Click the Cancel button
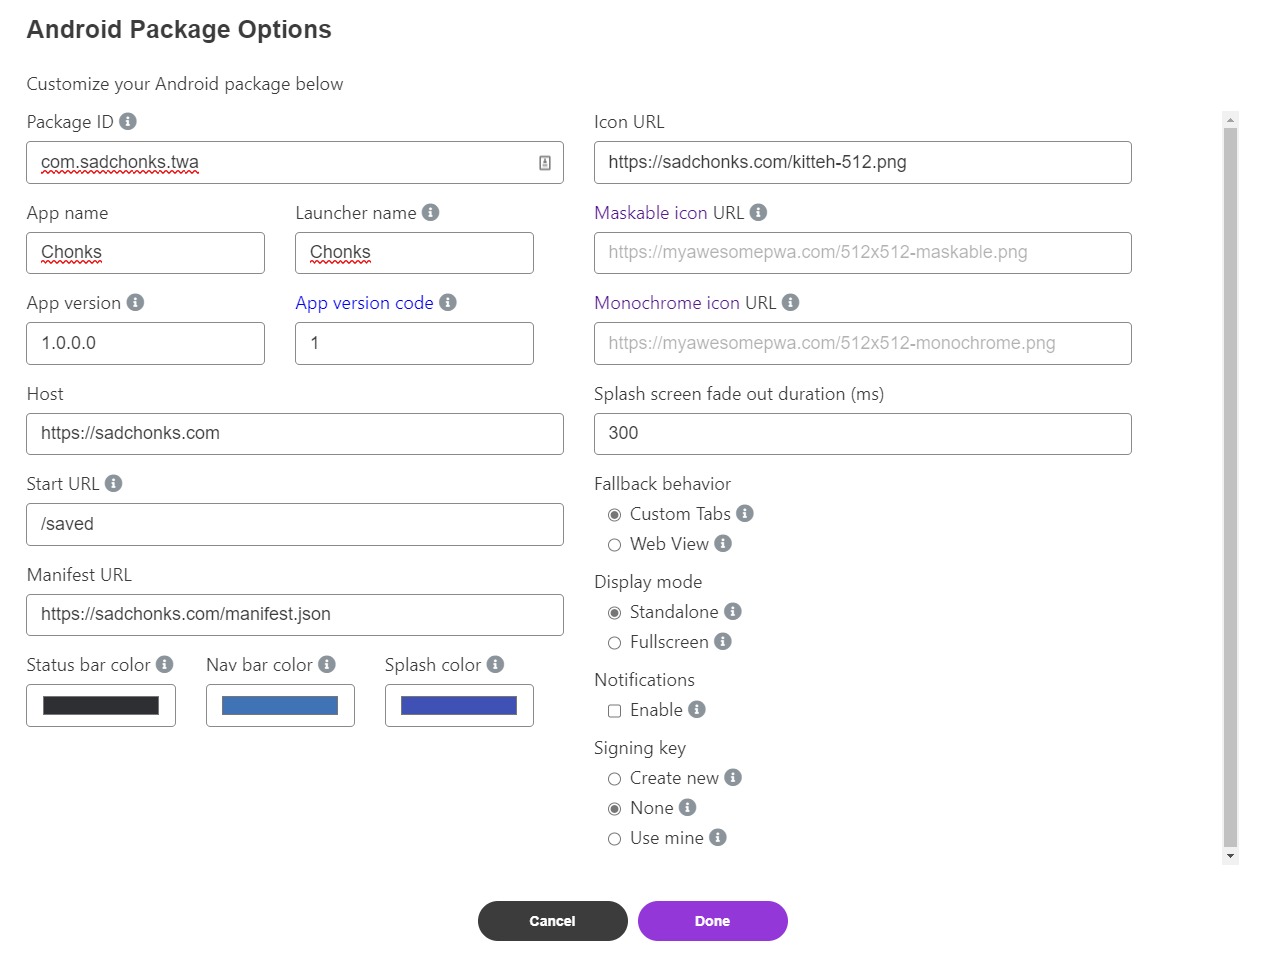This screenshot has height=956, width=1267. point(552,921)
